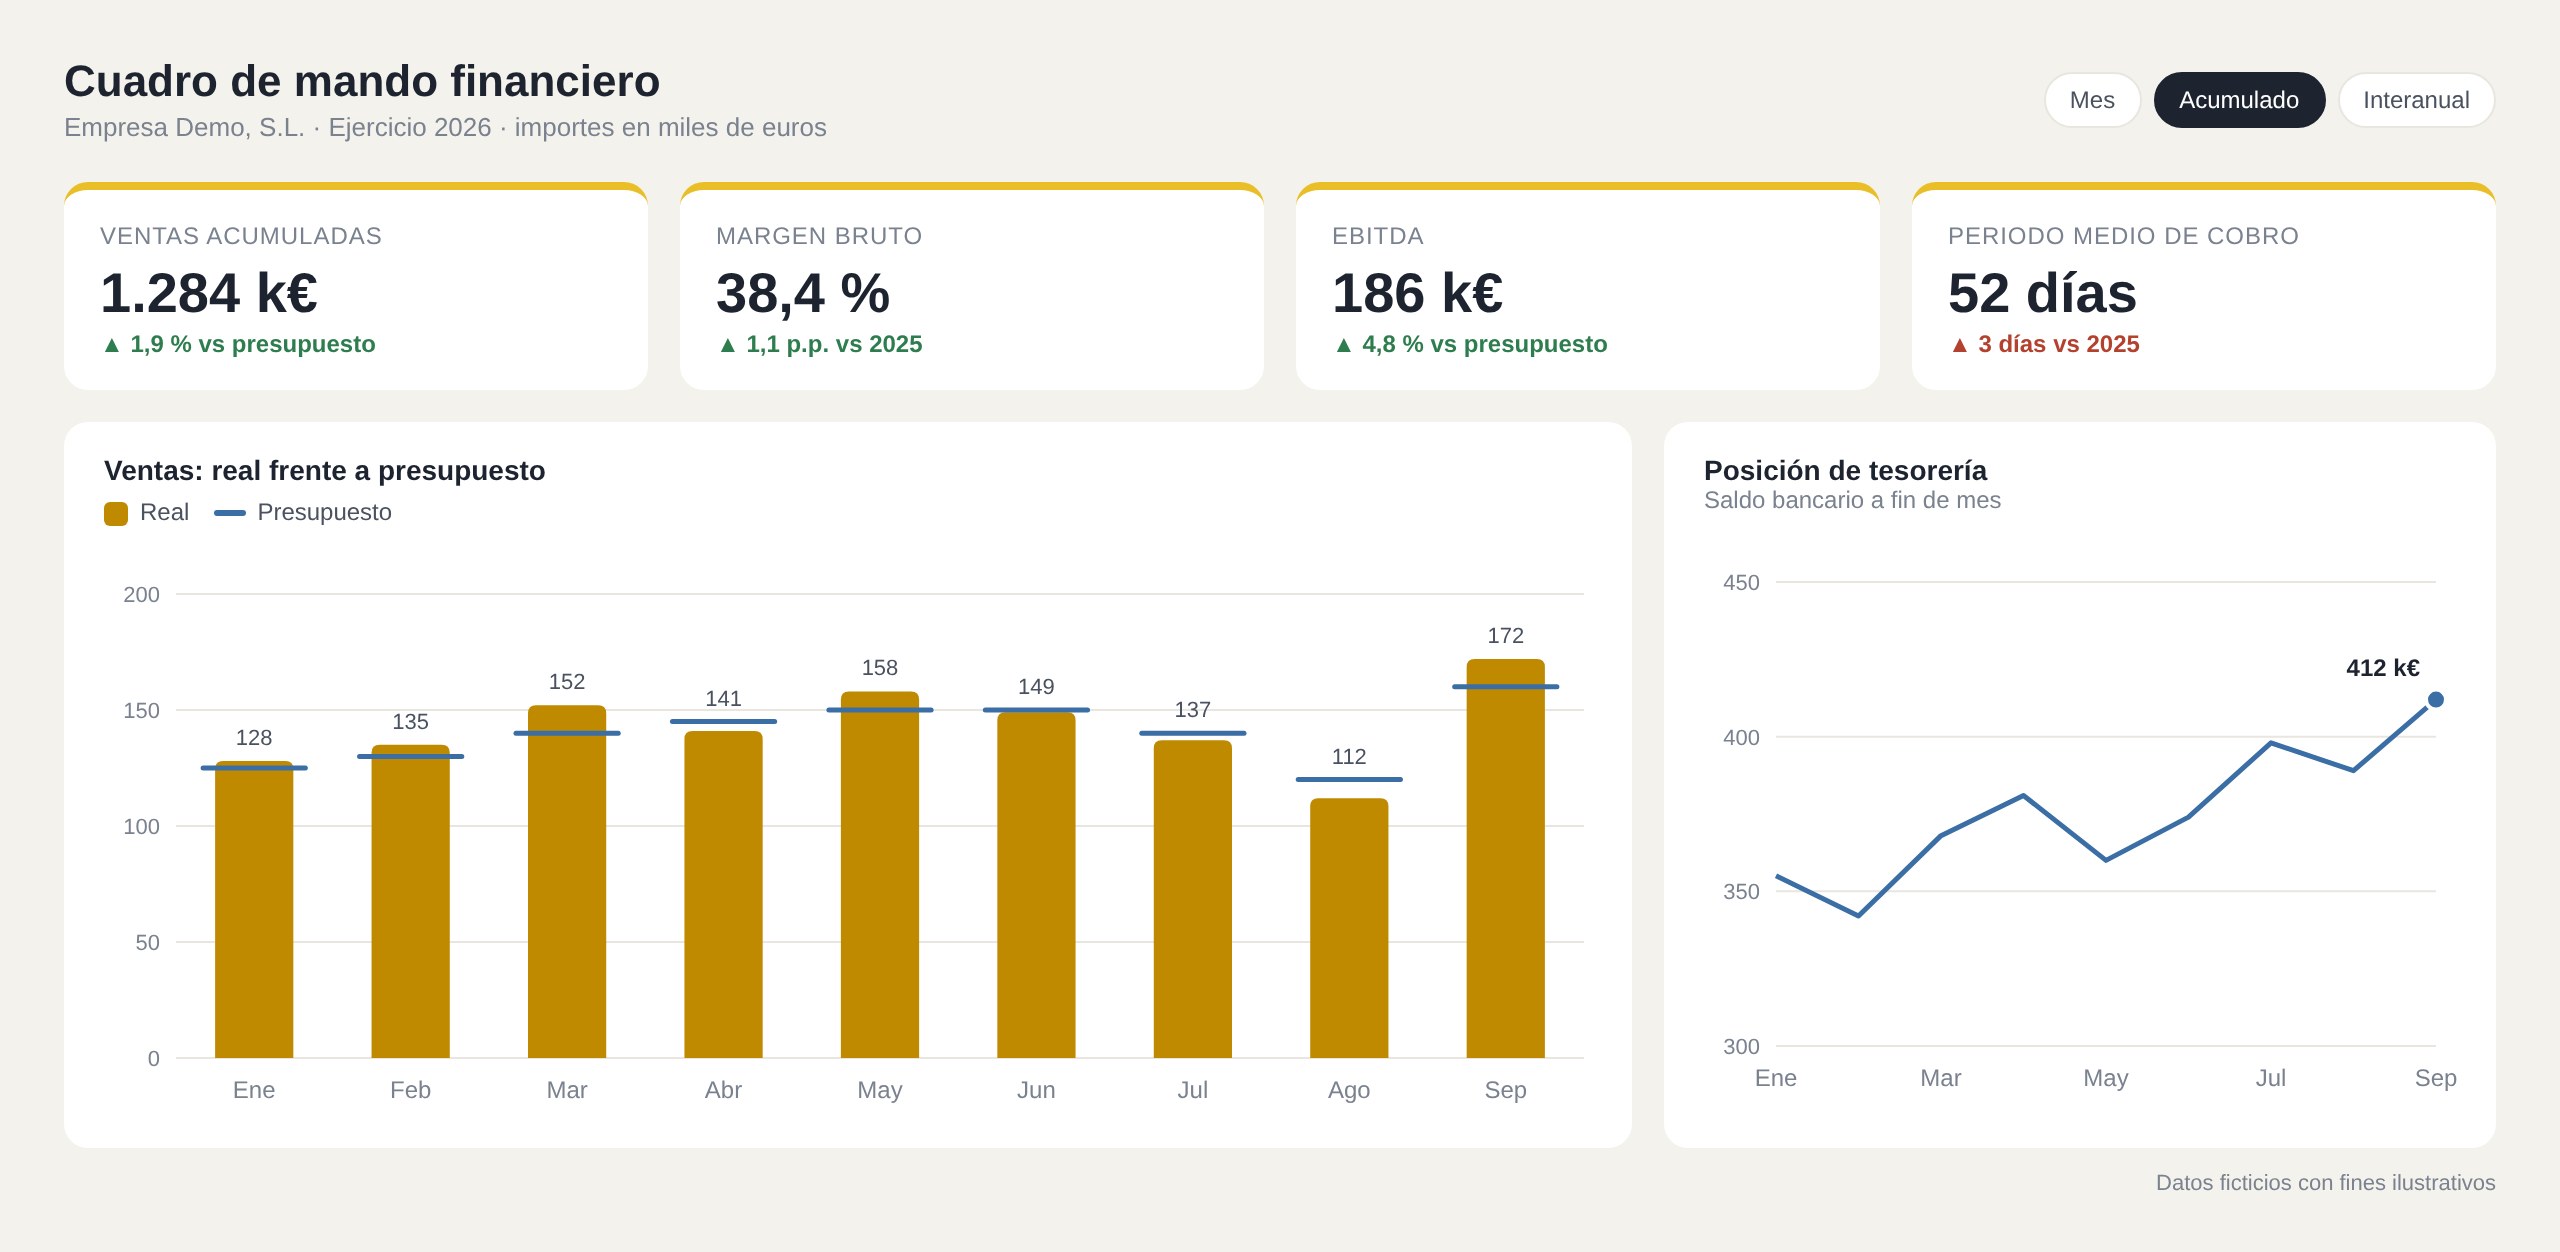Select the Acumulado tab
Viewport: 2560px width, 1252px height.
pyautogui.click(x=2239, y=100)
